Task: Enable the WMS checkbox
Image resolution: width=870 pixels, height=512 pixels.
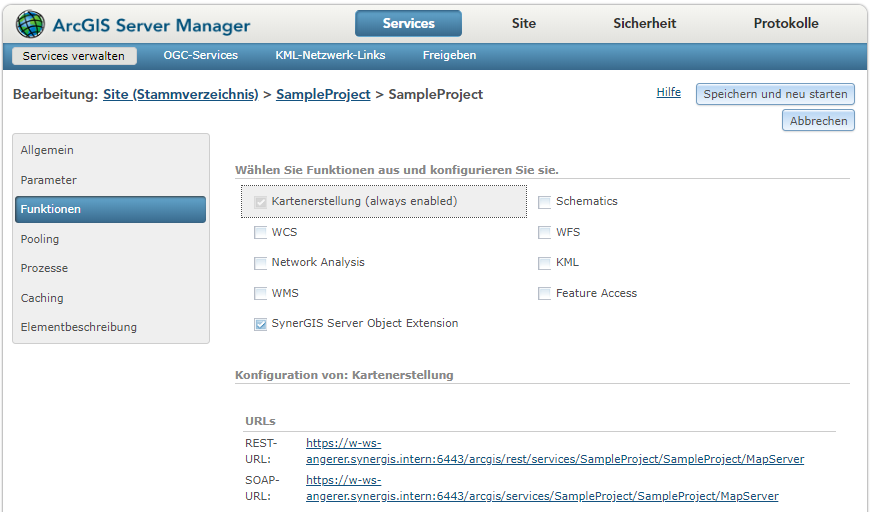Action: click(x=261, y=294)
